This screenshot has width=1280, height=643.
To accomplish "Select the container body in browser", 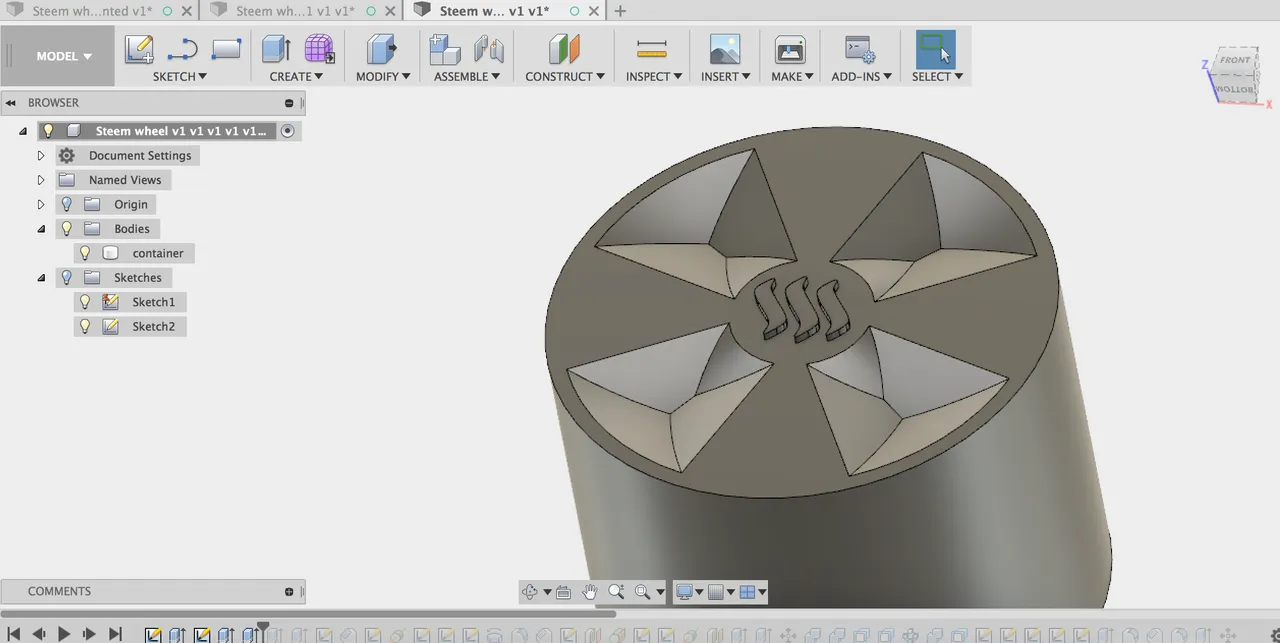I will [x=158, y=253].
